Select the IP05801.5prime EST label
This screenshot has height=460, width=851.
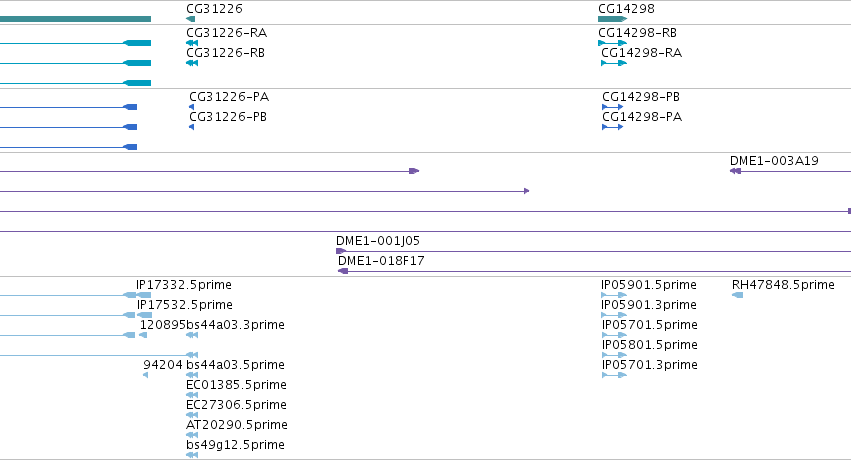(x=650, y=345)
